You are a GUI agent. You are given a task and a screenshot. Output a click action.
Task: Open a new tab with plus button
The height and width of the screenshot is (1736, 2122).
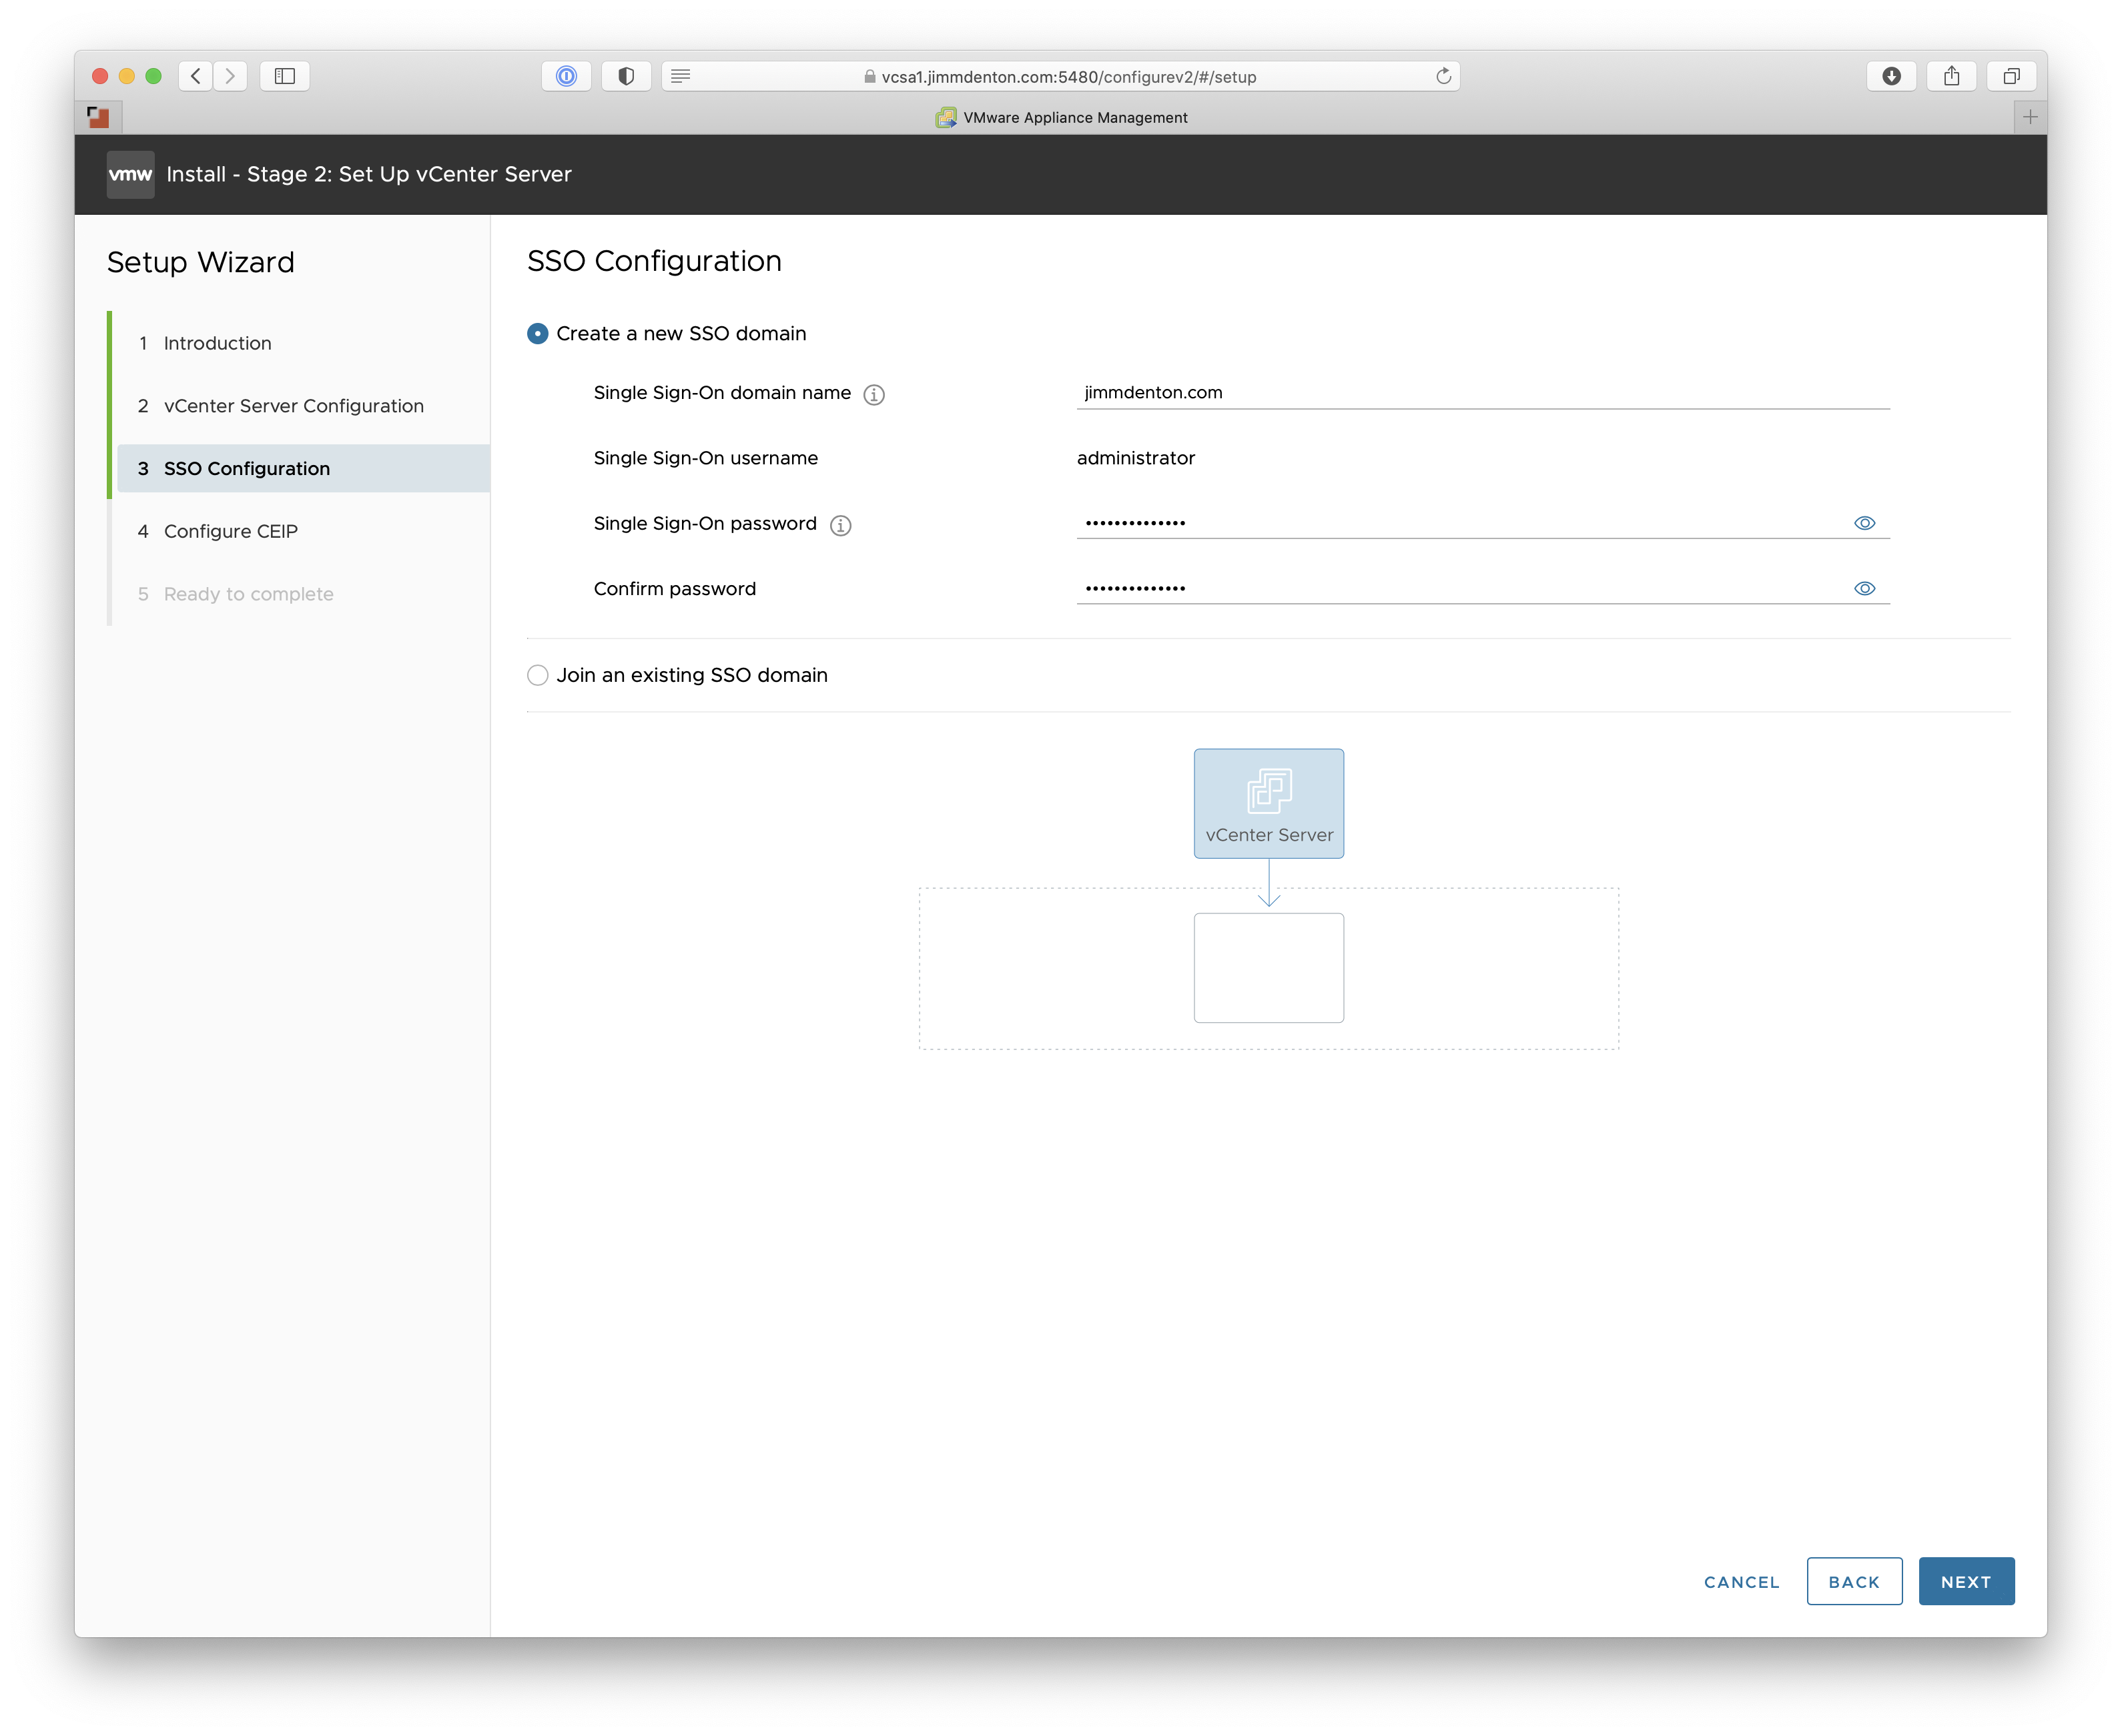tap(2030, 117)
